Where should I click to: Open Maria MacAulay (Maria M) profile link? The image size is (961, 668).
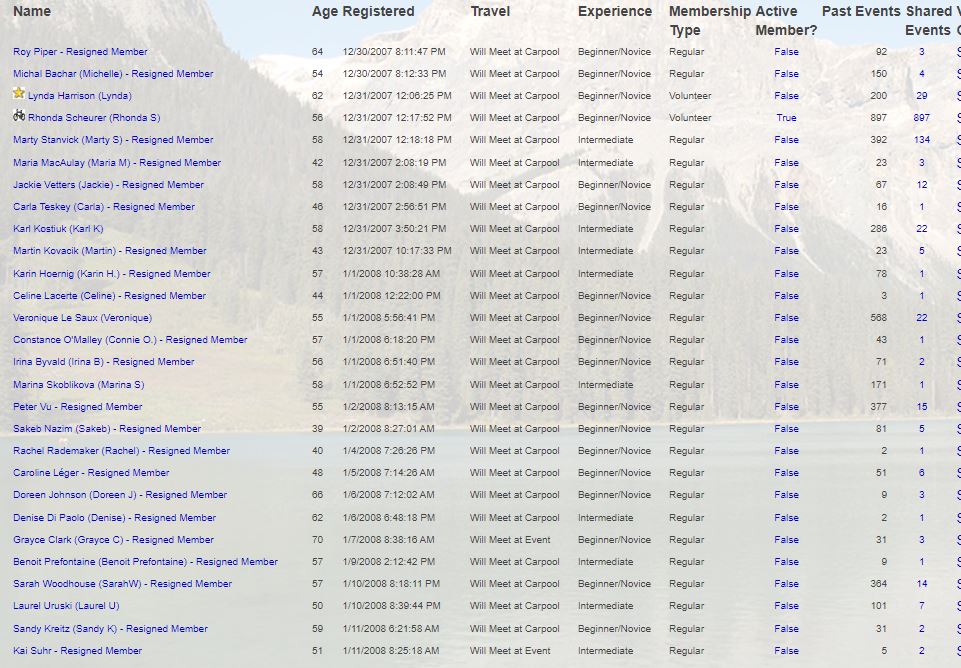point(117,163)
